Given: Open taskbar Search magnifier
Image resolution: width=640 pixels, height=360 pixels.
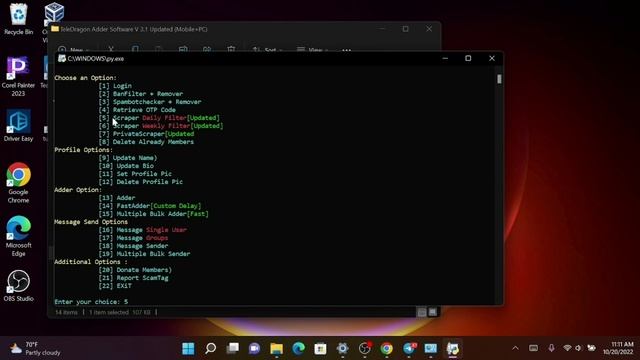Looking at the screenshot, I should pos(210,348).
